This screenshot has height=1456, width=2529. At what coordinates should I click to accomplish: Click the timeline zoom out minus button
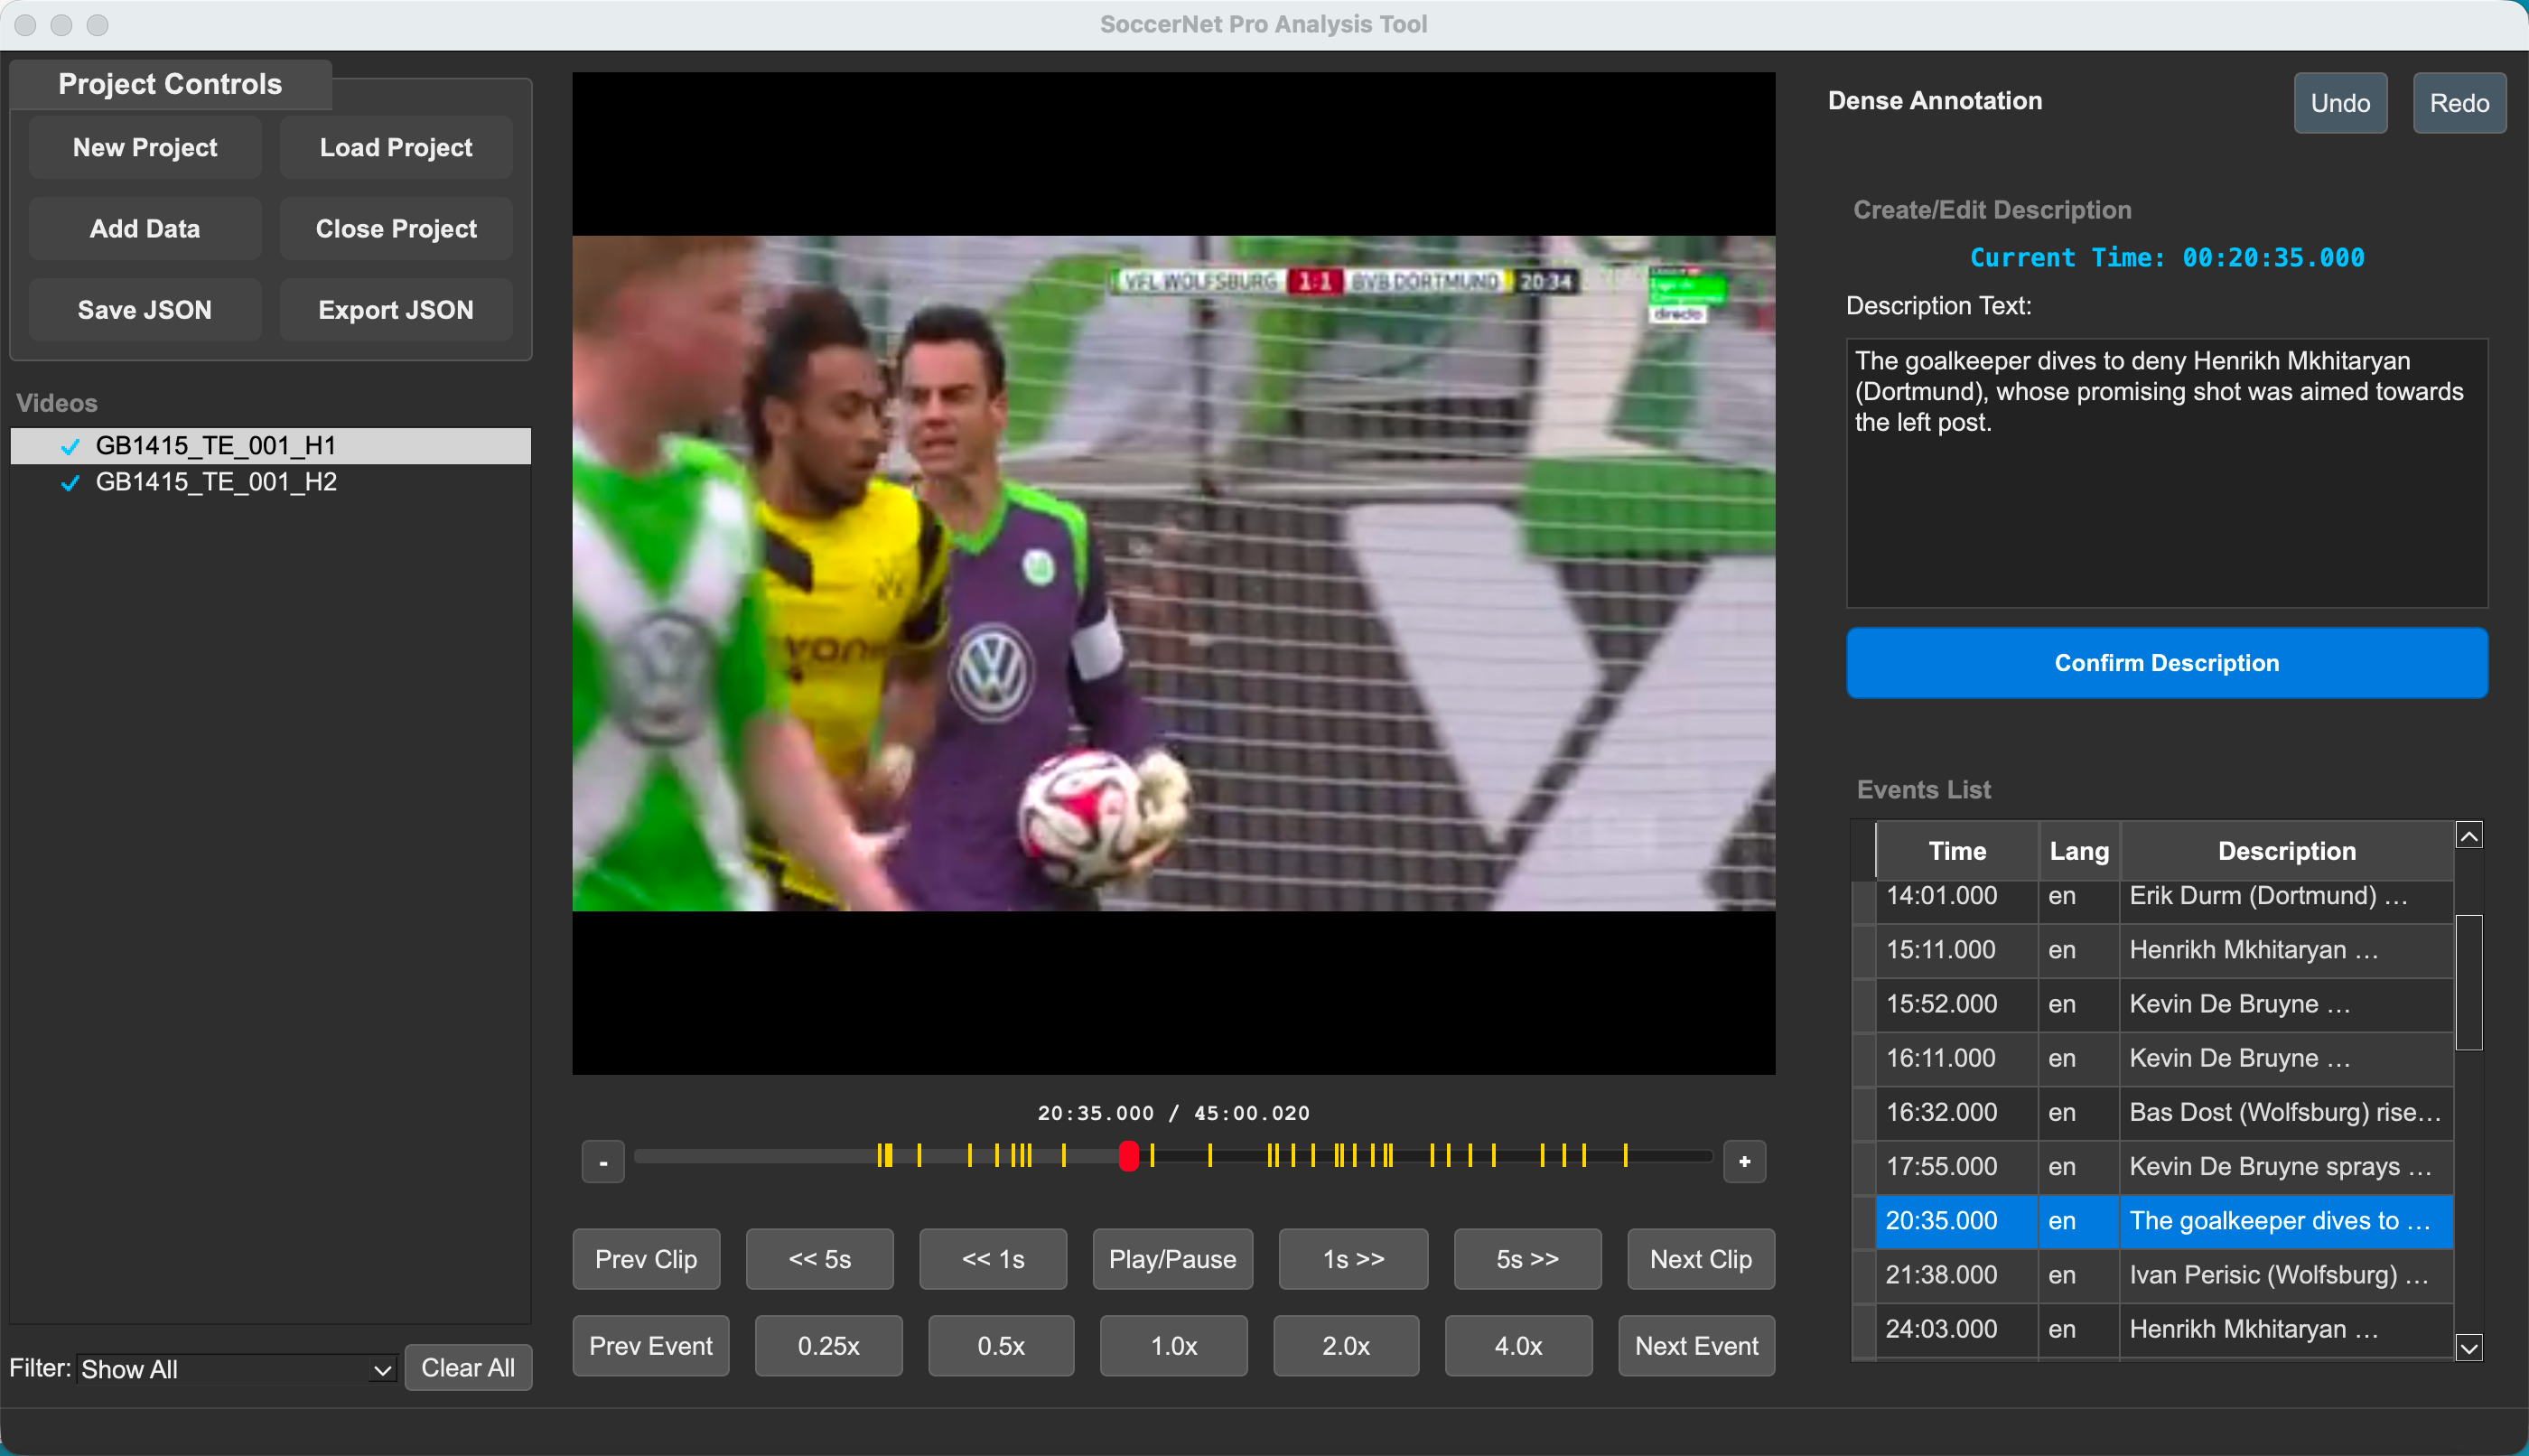pyautogui.click(x=603, y=1162)
